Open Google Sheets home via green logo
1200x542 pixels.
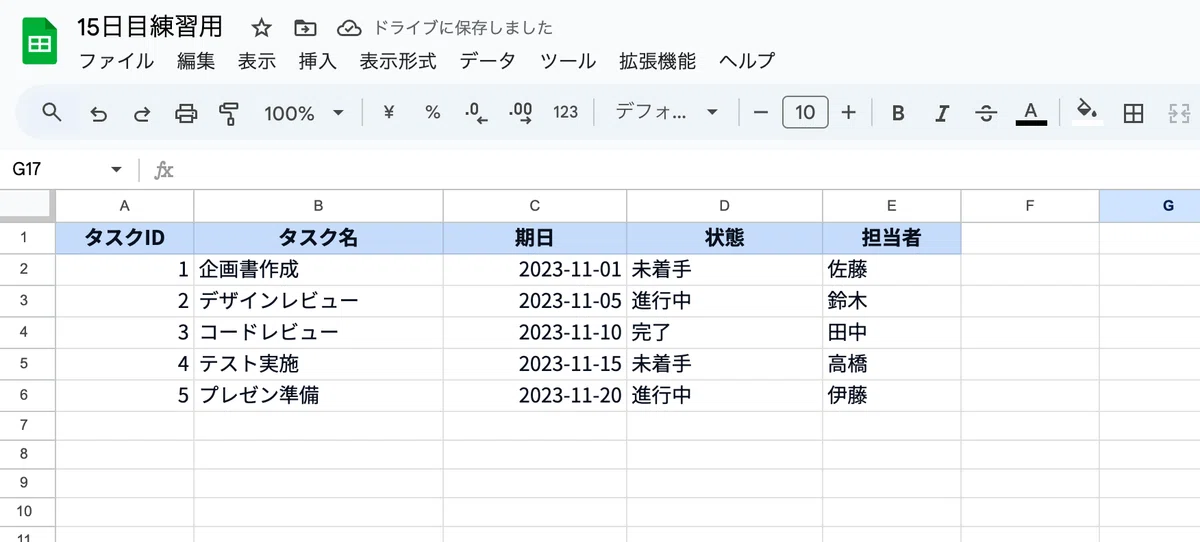(x=39, y=42)
